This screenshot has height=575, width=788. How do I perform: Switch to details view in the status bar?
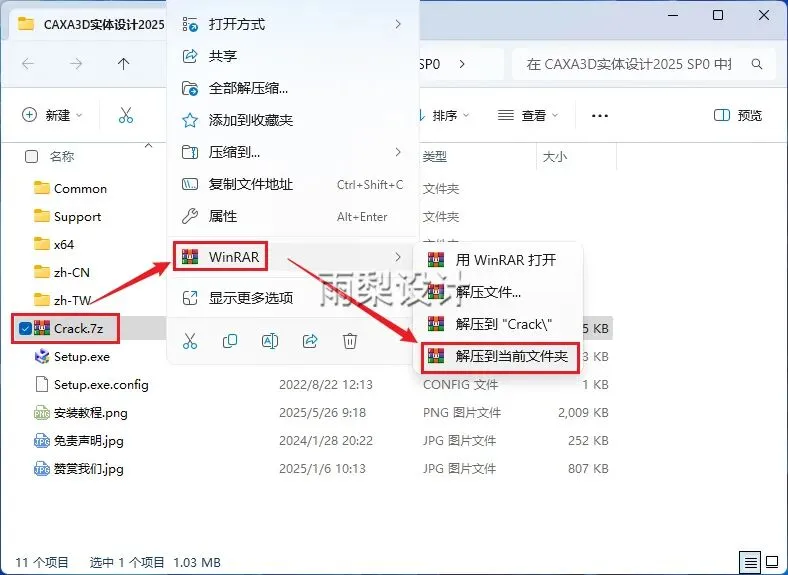(750, 562)
